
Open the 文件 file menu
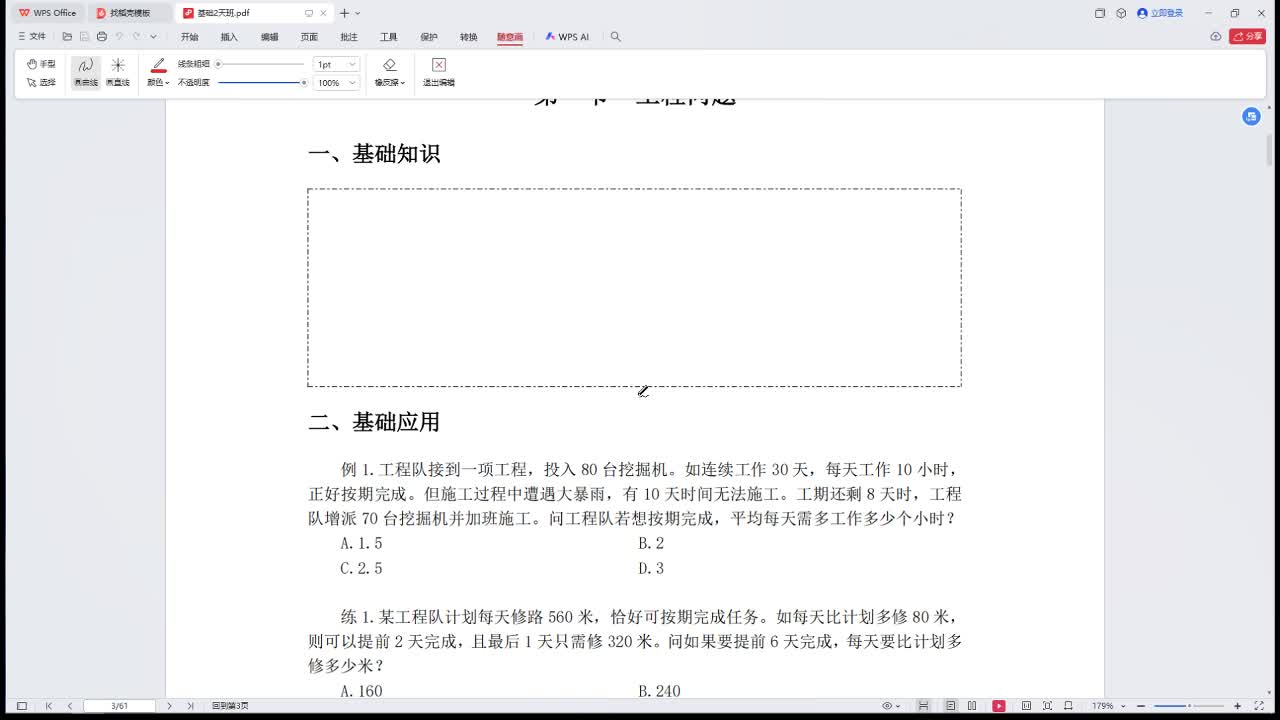click(x=32, y=37)
